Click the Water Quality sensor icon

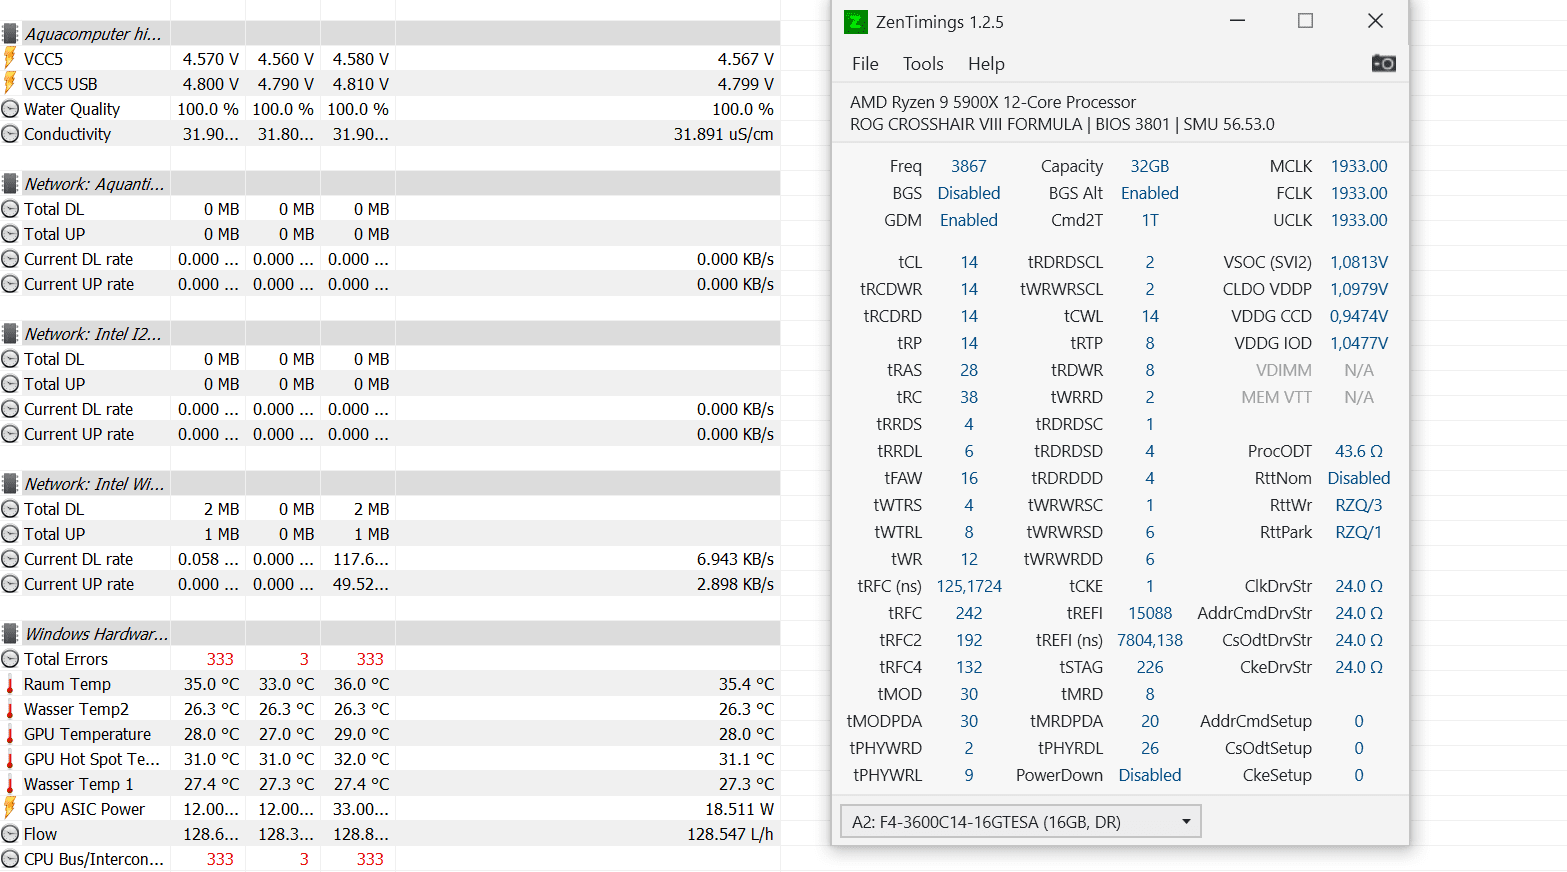point(10,109)
